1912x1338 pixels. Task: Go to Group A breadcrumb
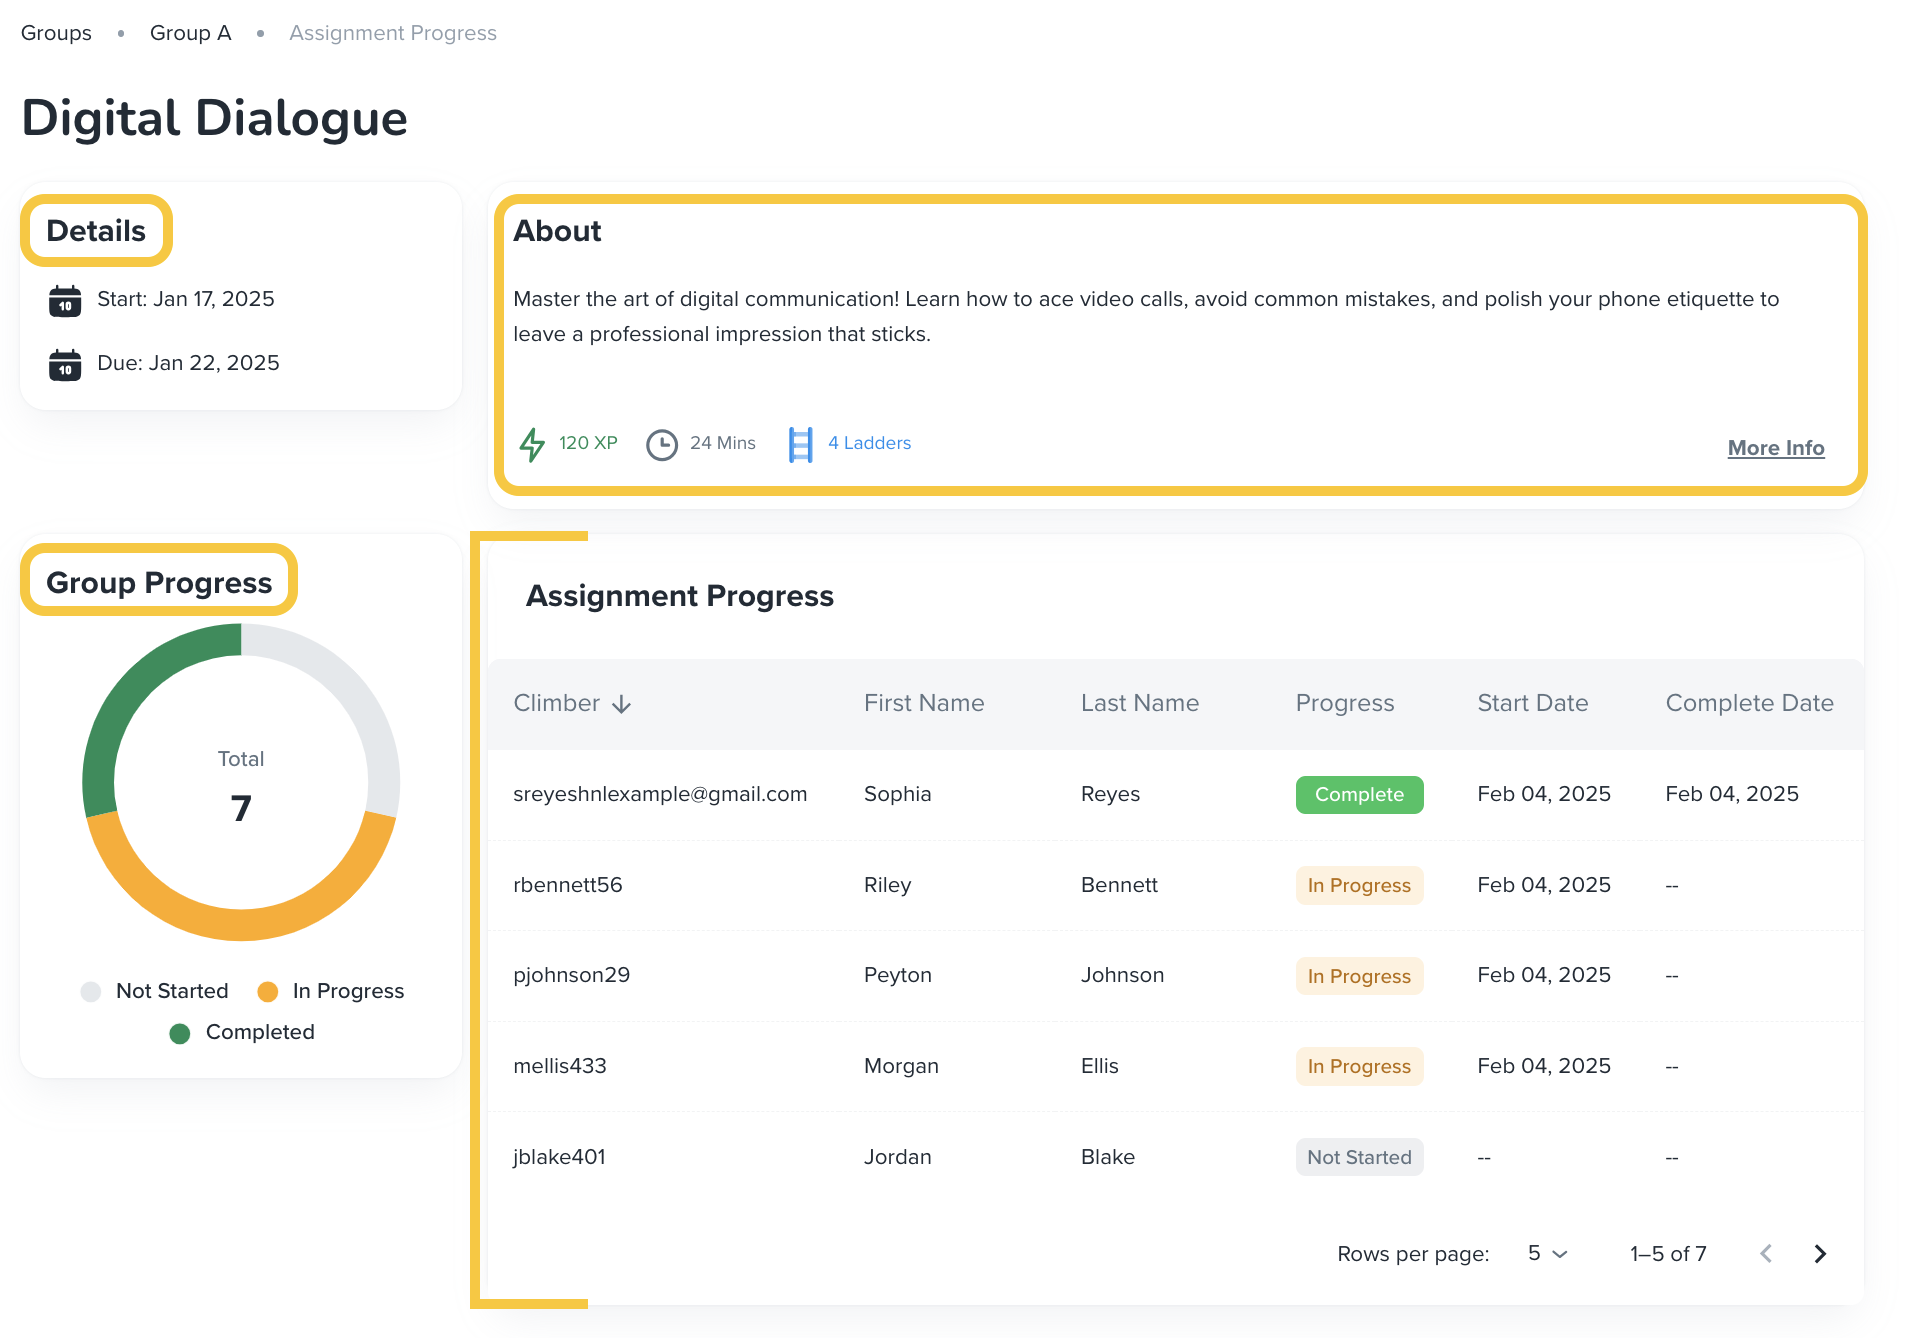tap(190, 33)
